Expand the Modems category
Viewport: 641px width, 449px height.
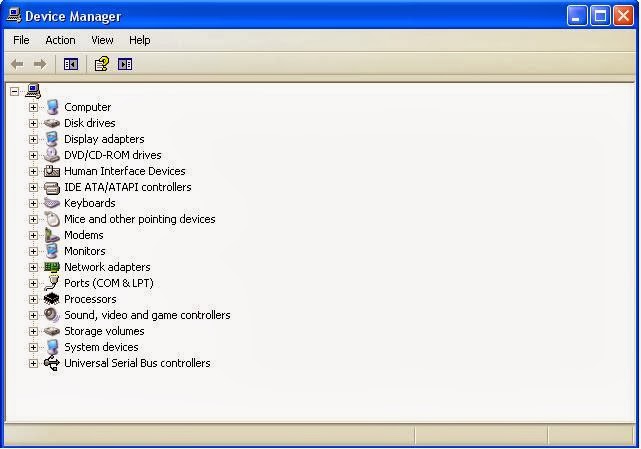click(x=33, y=235)
